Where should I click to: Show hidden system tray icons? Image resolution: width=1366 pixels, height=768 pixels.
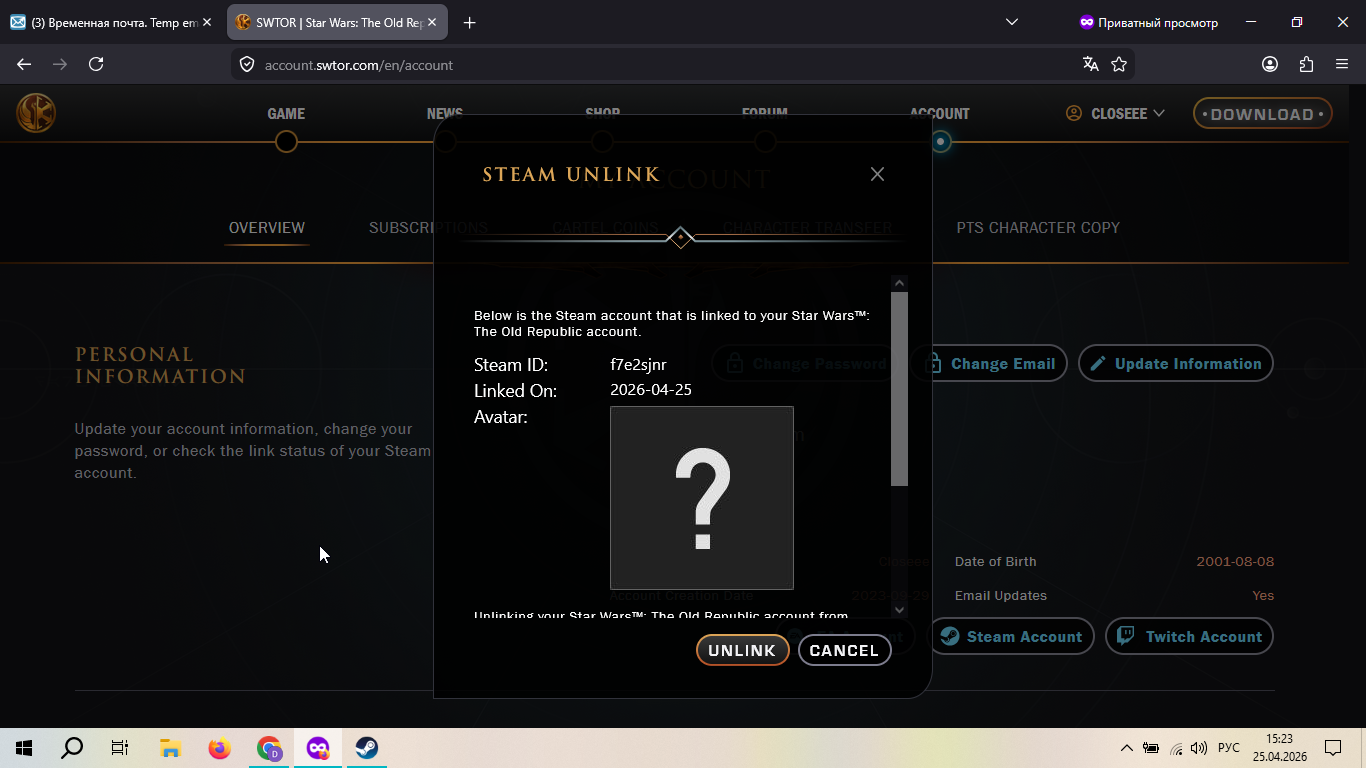click(1127, 748)
